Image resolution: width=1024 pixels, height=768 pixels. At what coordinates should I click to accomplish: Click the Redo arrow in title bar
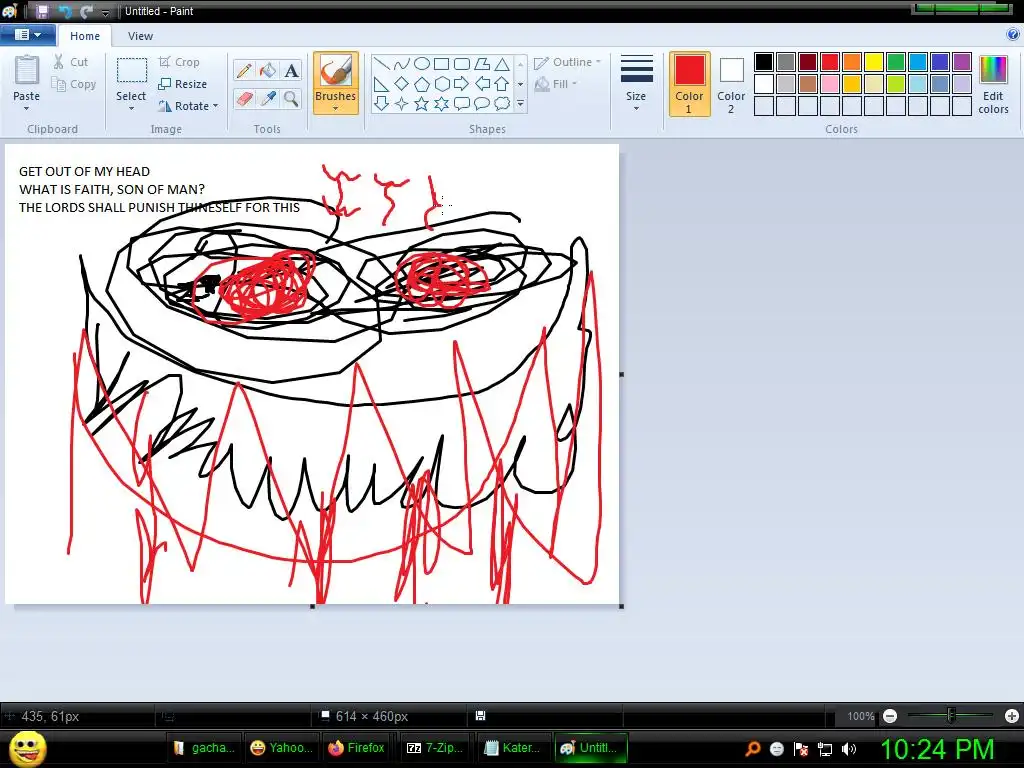tap(86, 11)
